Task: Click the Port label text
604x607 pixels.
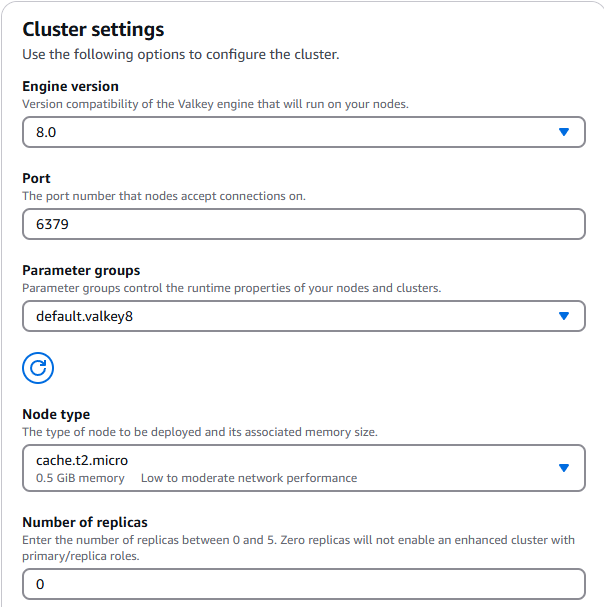Action: tap(36, 179)
